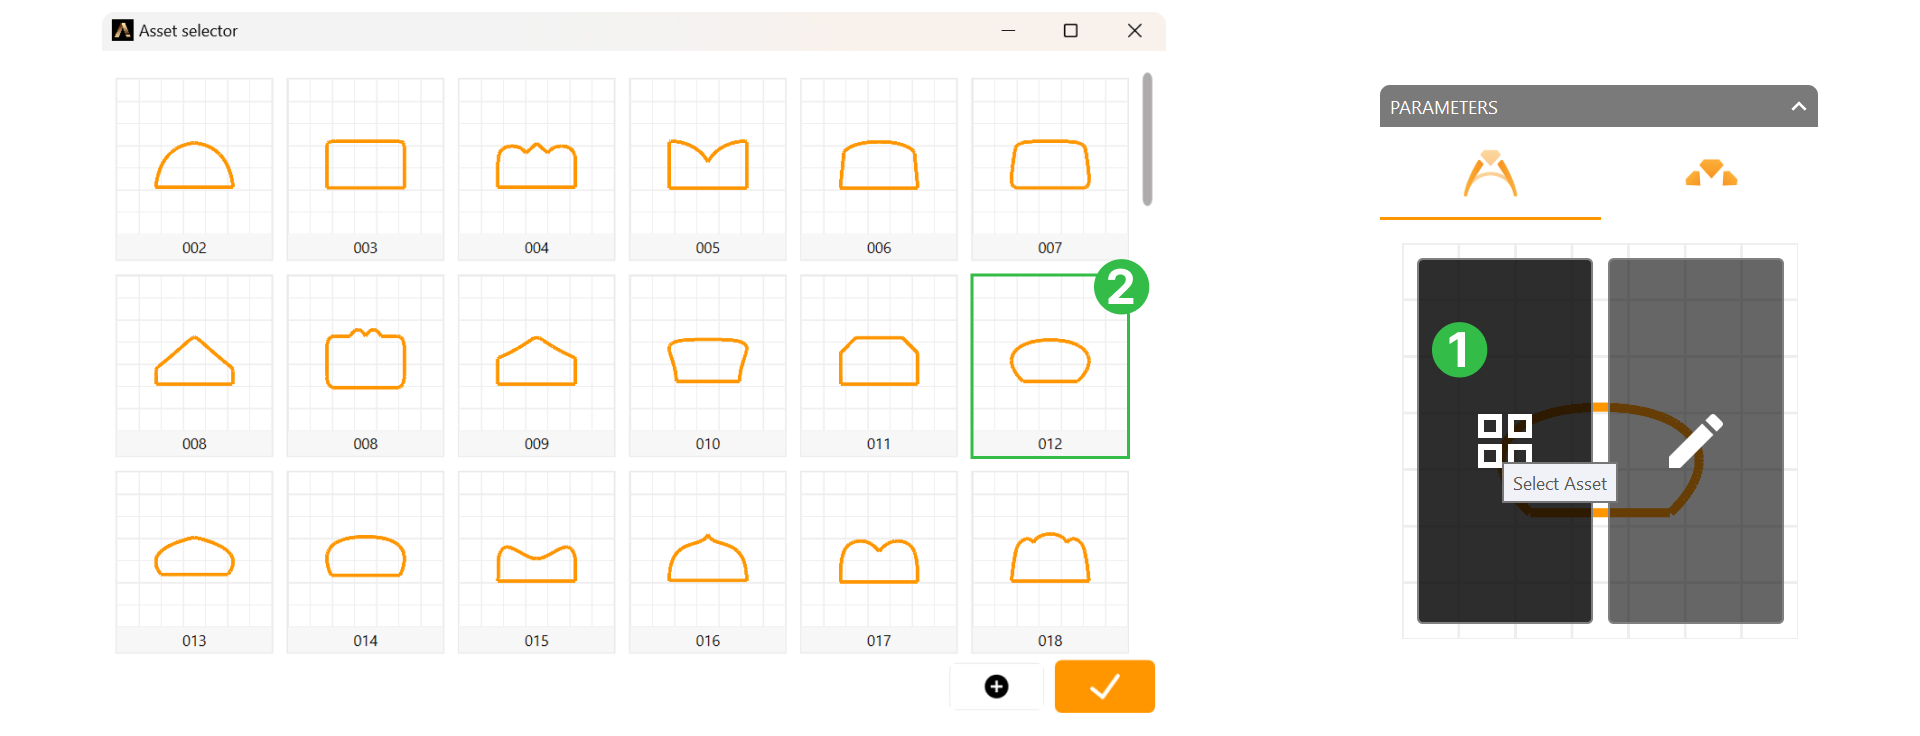This screenshot has height=736, width=1920.
Task: Pick profile thumbnail 007
Action: point(1049,168)
